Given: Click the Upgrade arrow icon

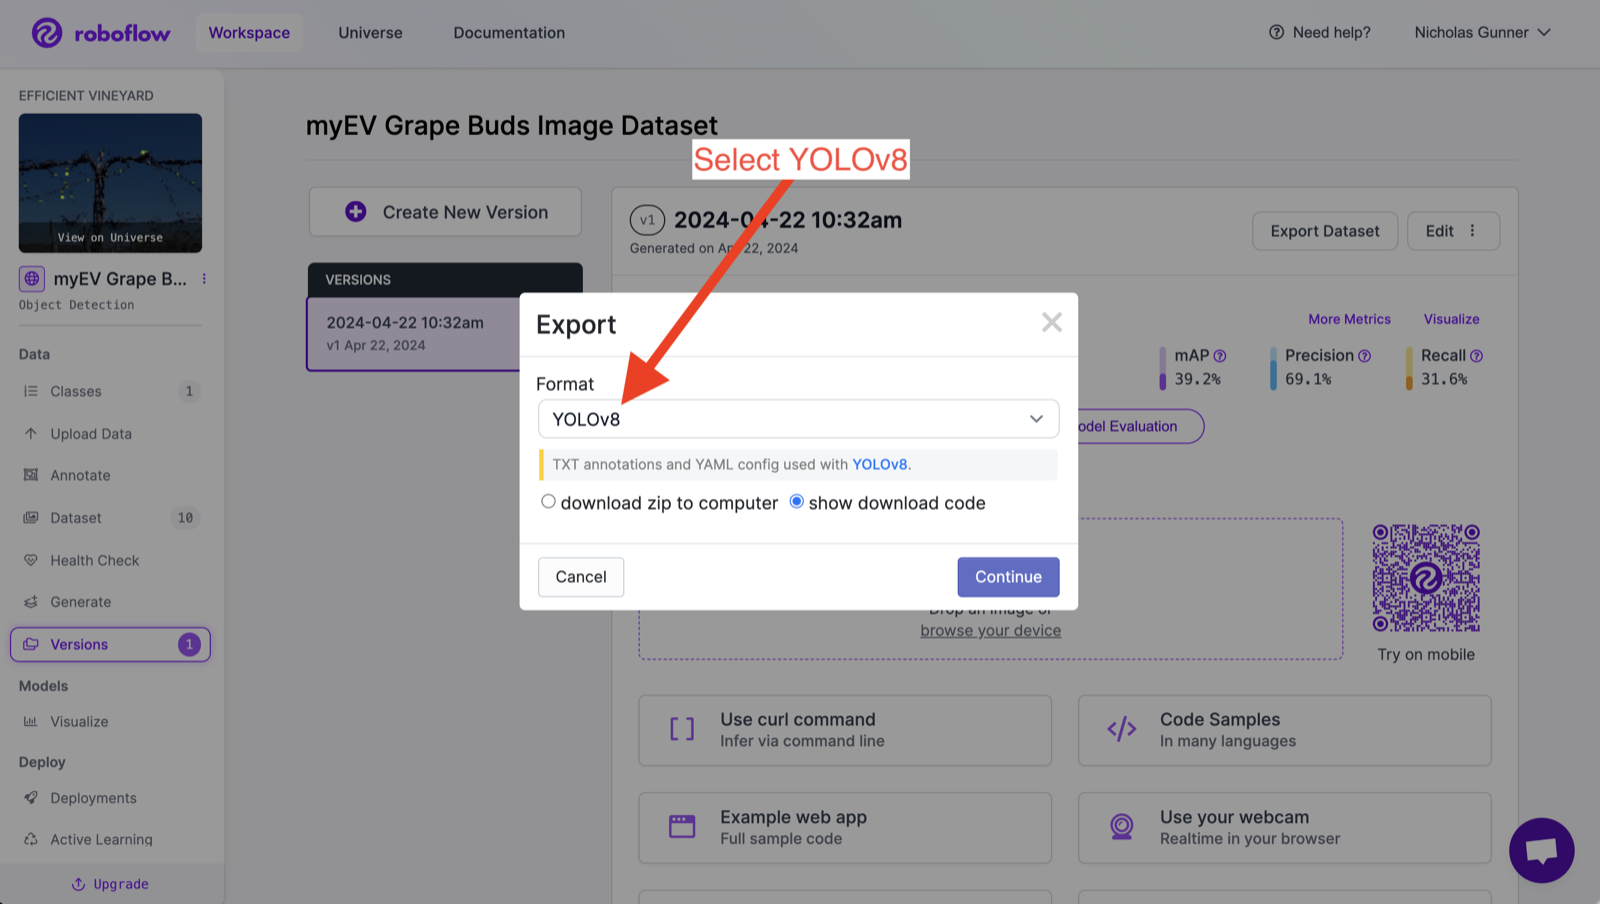Looking at the screenshot, I should (x=78, y=884).
